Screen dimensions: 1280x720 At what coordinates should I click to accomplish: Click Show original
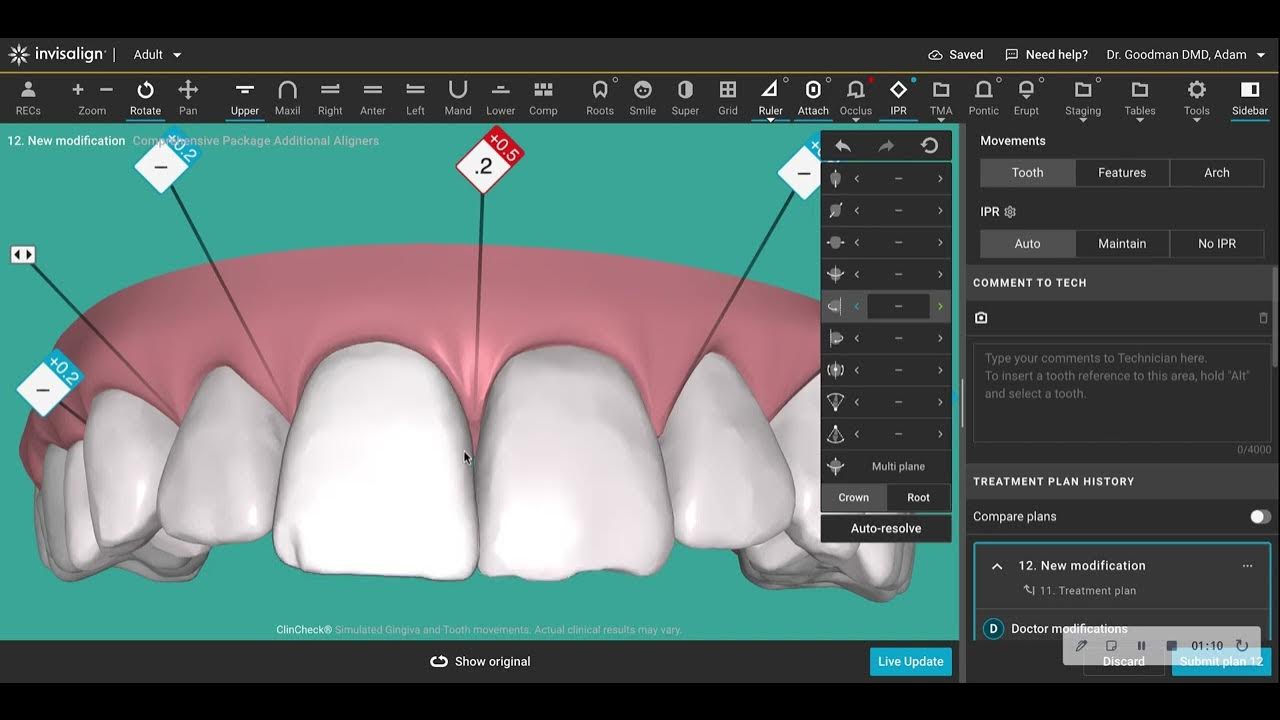click(x=480, y=662)
